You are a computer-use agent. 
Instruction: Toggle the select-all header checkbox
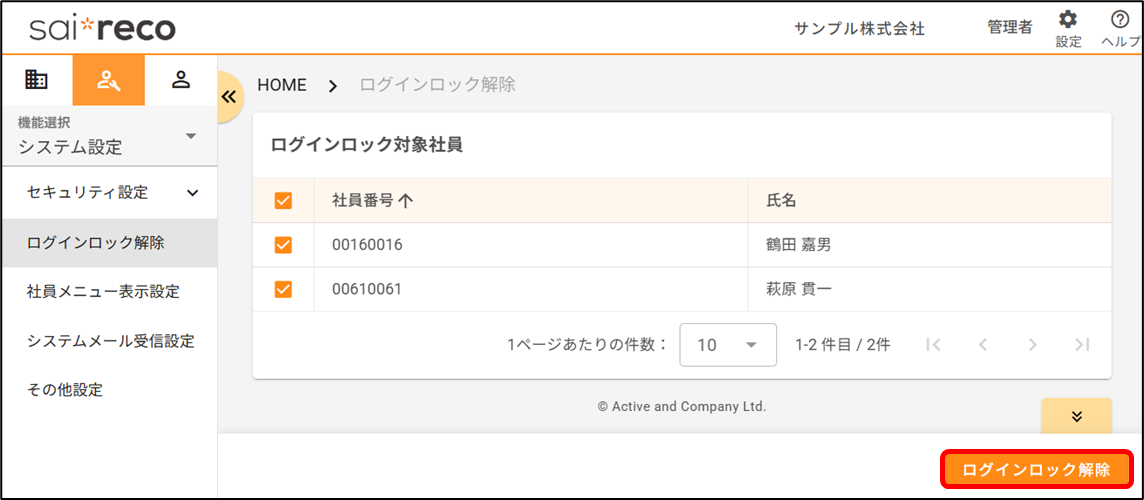pos(283,201)
